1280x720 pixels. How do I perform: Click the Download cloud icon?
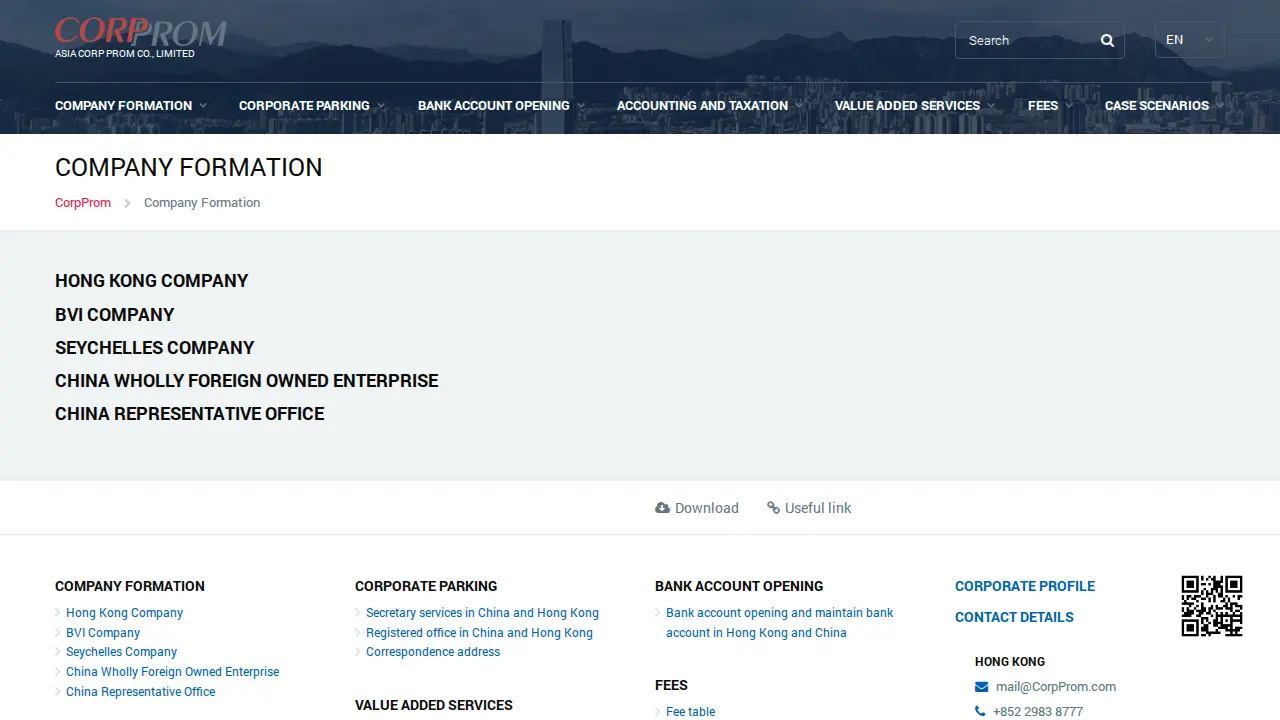pyautogui.click(x=662, y=508)
